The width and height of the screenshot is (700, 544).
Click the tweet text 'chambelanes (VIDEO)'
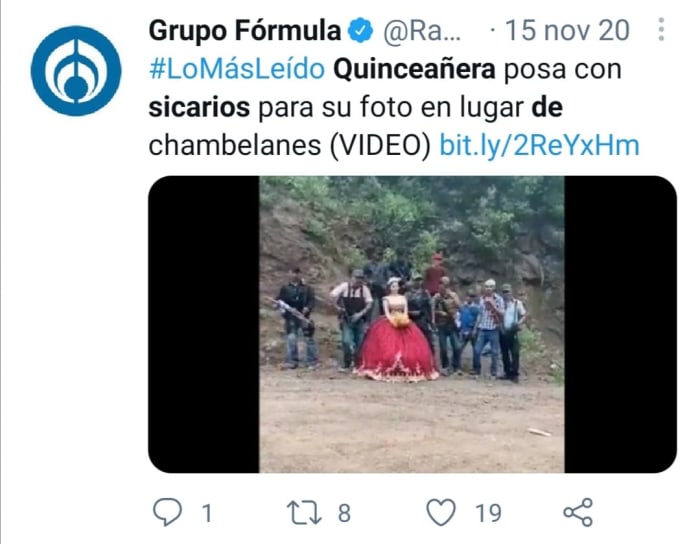290,145
